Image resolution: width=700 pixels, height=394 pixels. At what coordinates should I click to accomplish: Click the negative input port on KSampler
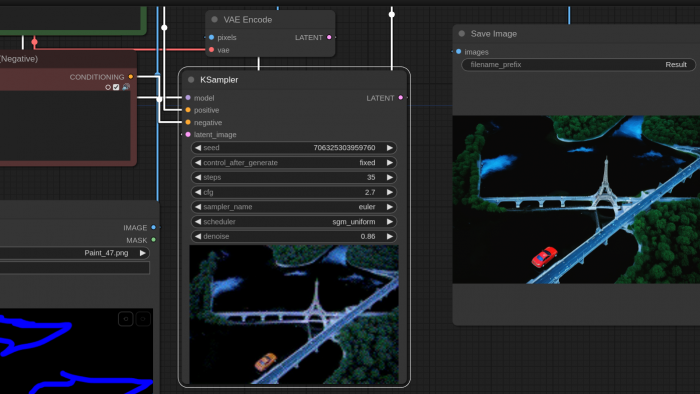pyautogui.click(x=188, y=122)
